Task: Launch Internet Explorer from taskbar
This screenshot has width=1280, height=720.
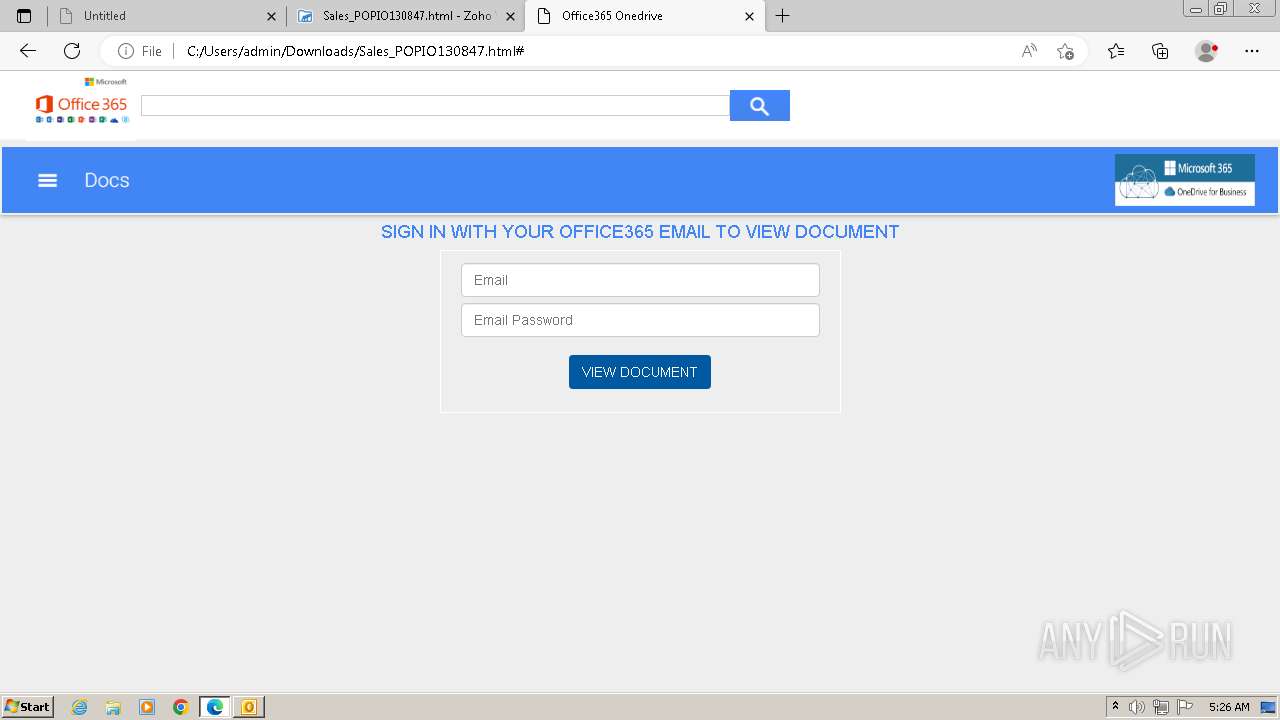Action: coord(80,707)
